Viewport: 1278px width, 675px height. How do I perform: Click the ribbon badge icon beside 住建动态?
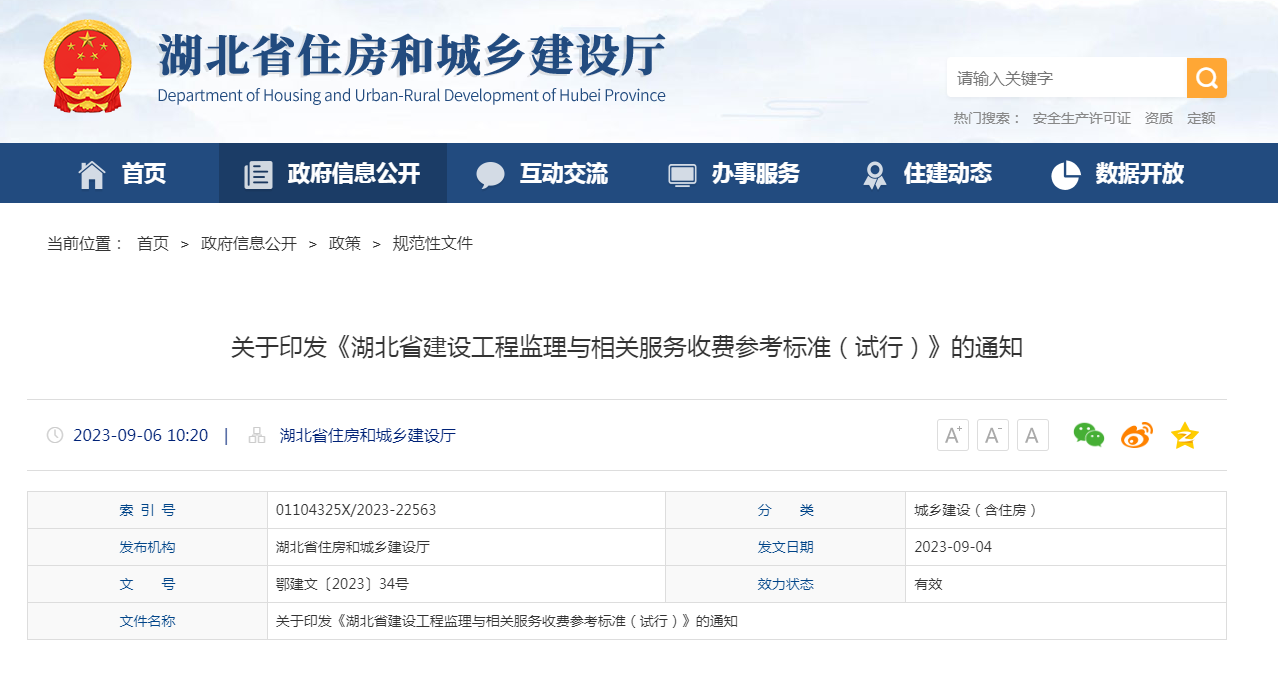pyautogui.click(x=875, y=175)
